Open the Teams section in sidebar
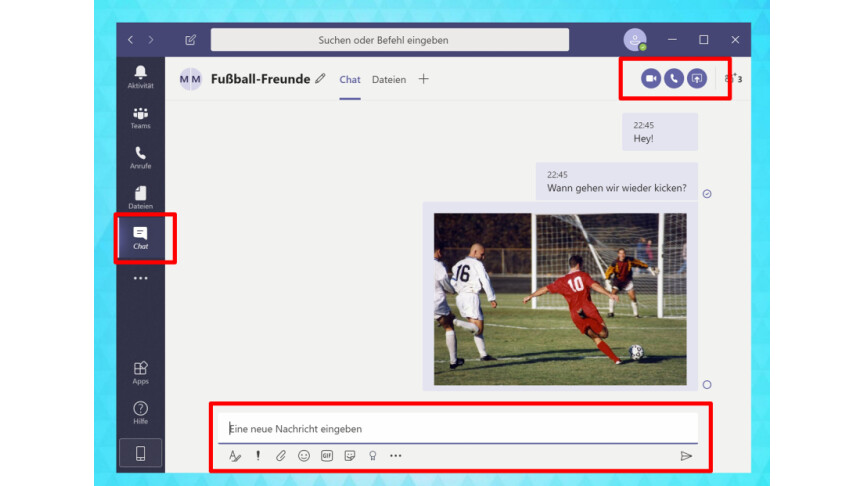The width and height of the screenshot is (864, 486). [140, 118]
